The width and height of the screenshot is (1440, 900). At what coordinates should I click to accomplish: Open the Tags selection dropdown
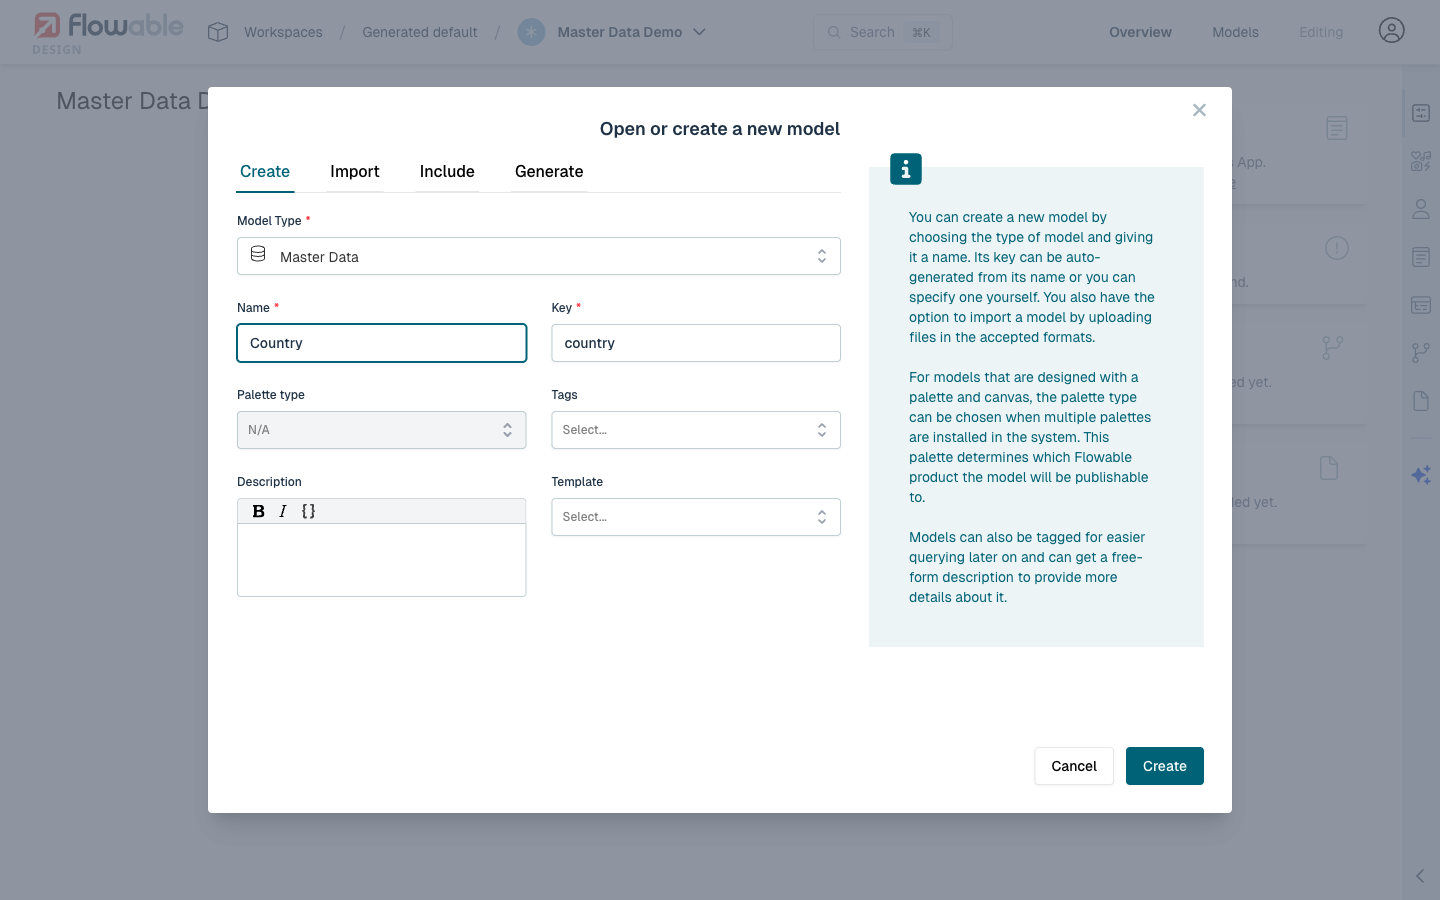click(x=696, y=429)
